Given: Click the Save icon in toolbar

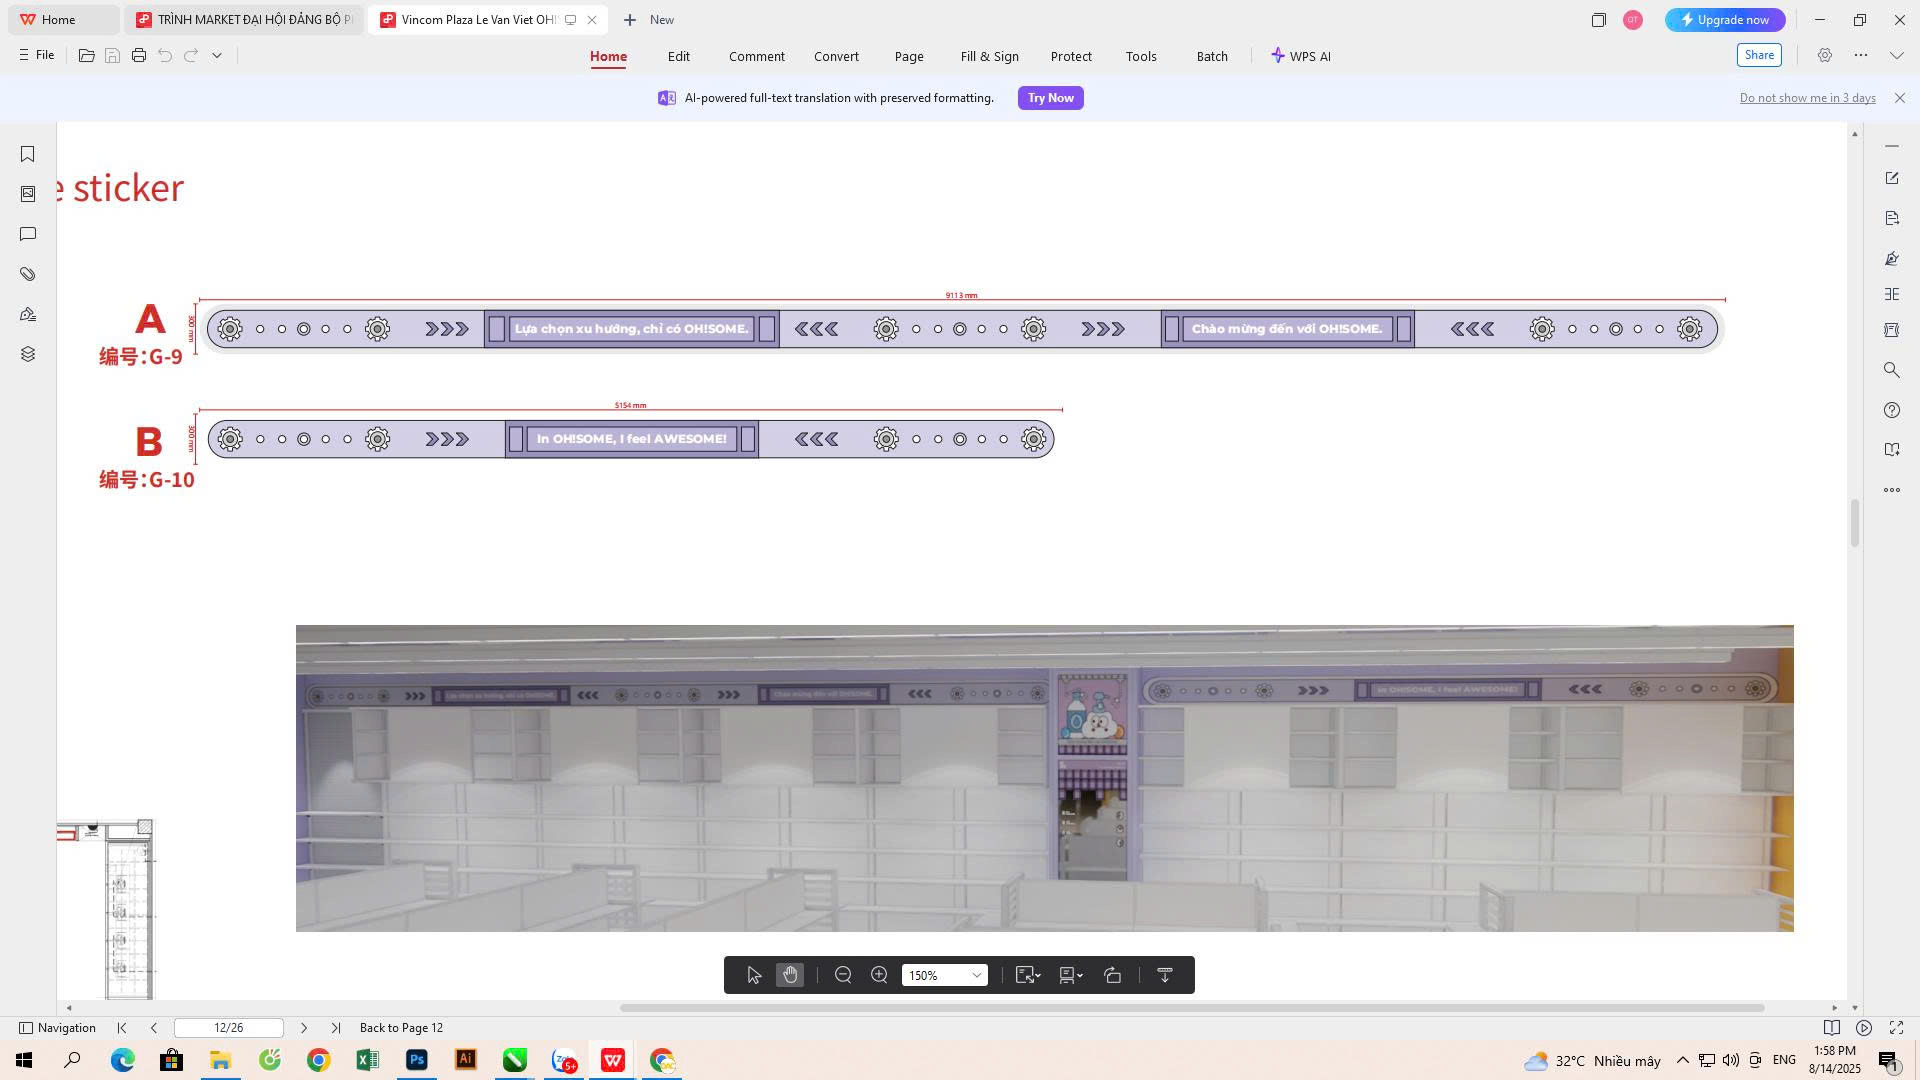Looking at the screenshot, I should click(113, 56).
